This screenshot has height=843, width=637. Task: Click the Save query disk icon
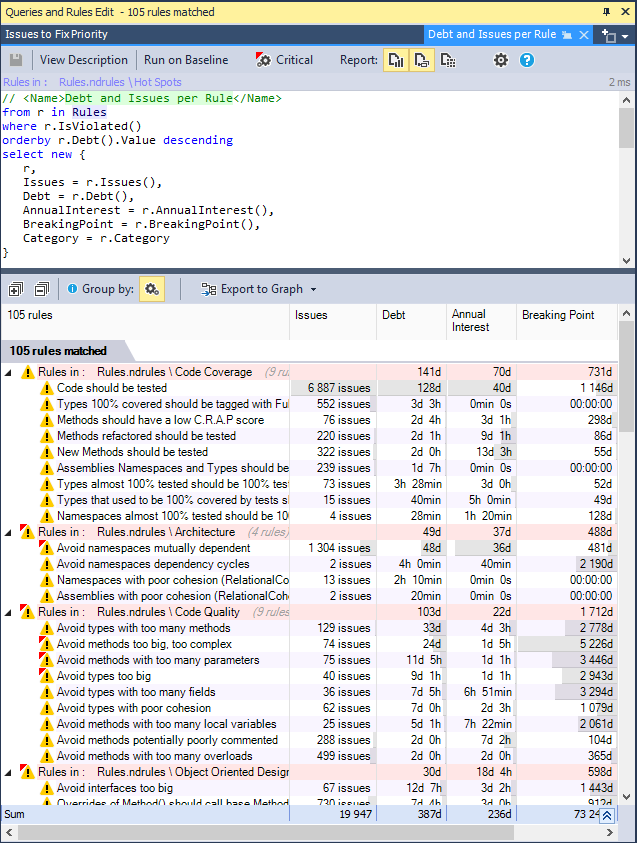[16, 60]
